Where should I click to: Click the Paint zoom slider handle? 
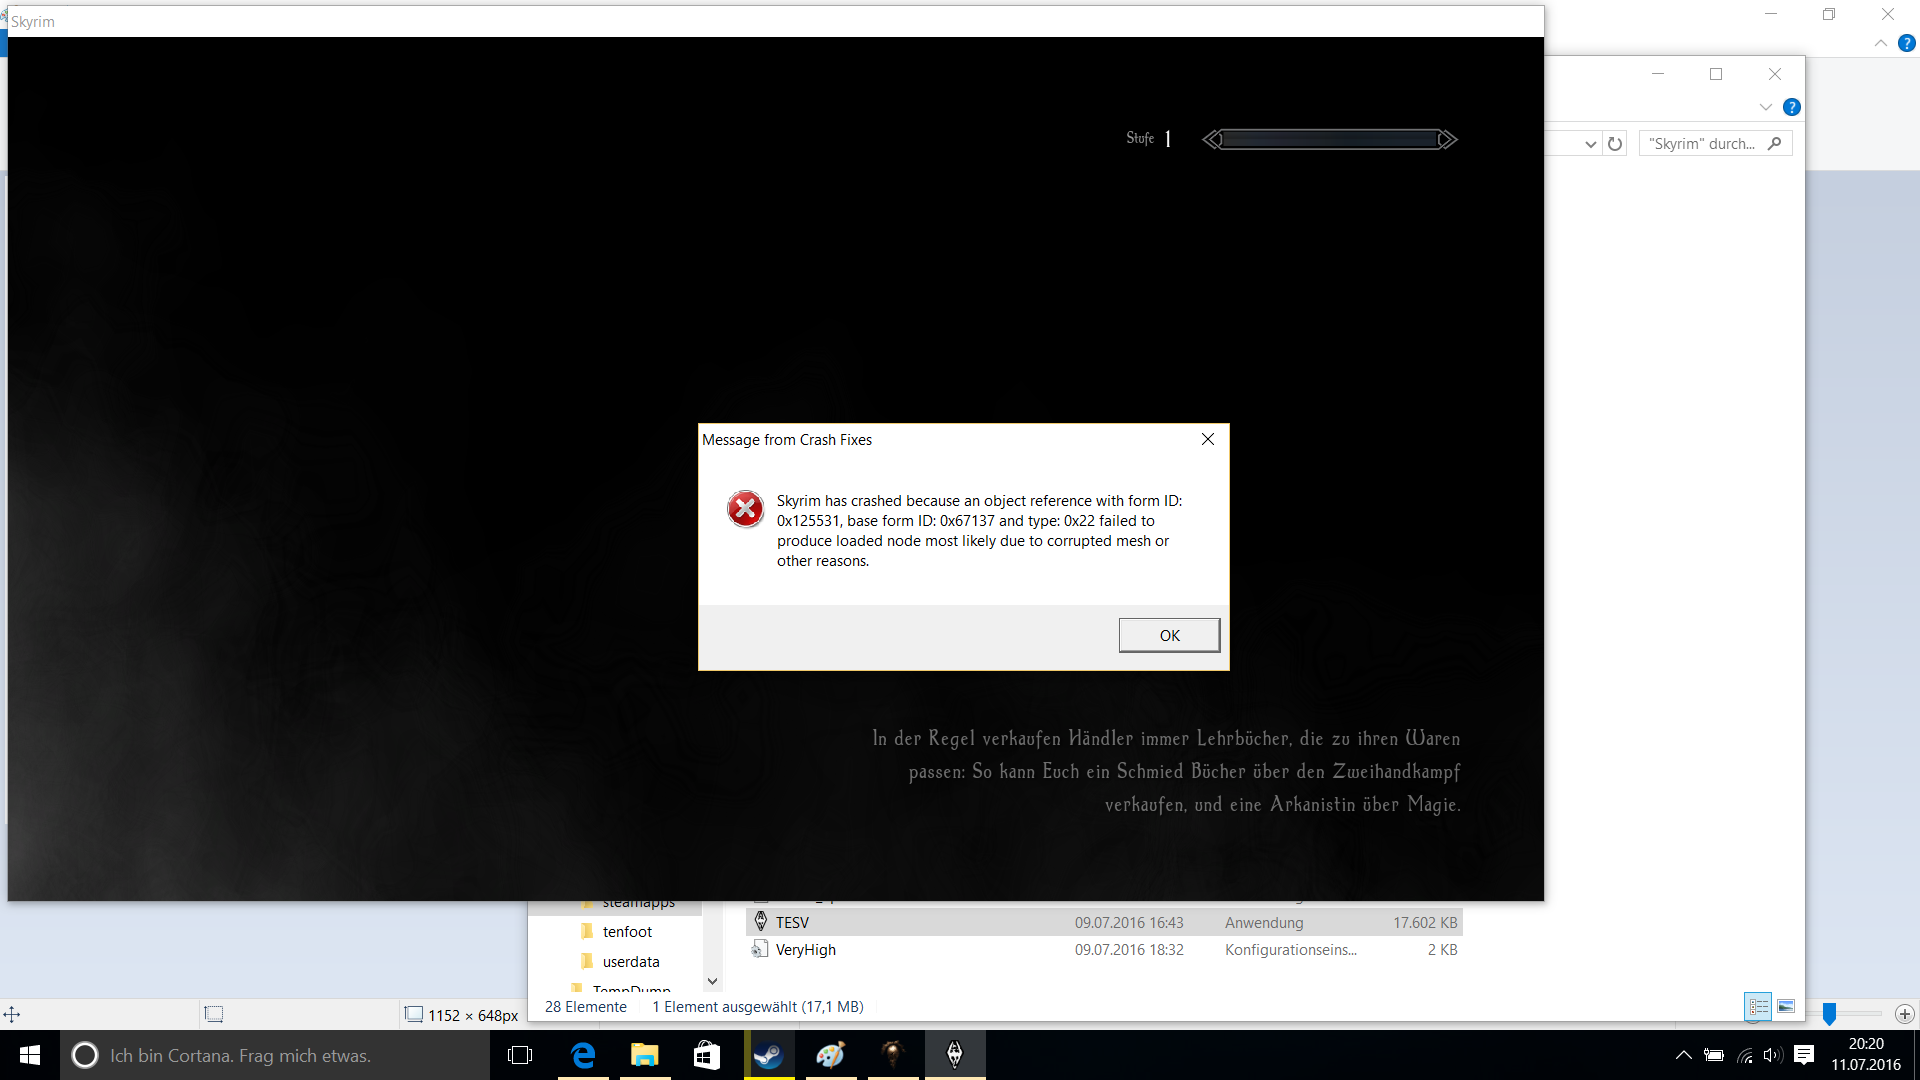(1829, 1014)
